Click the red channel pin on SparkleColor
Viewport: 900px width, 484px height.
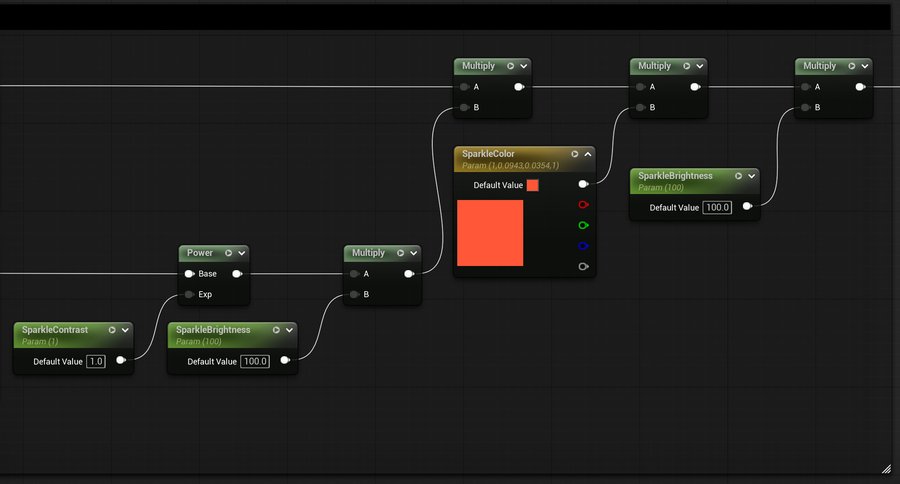point(583,205)
